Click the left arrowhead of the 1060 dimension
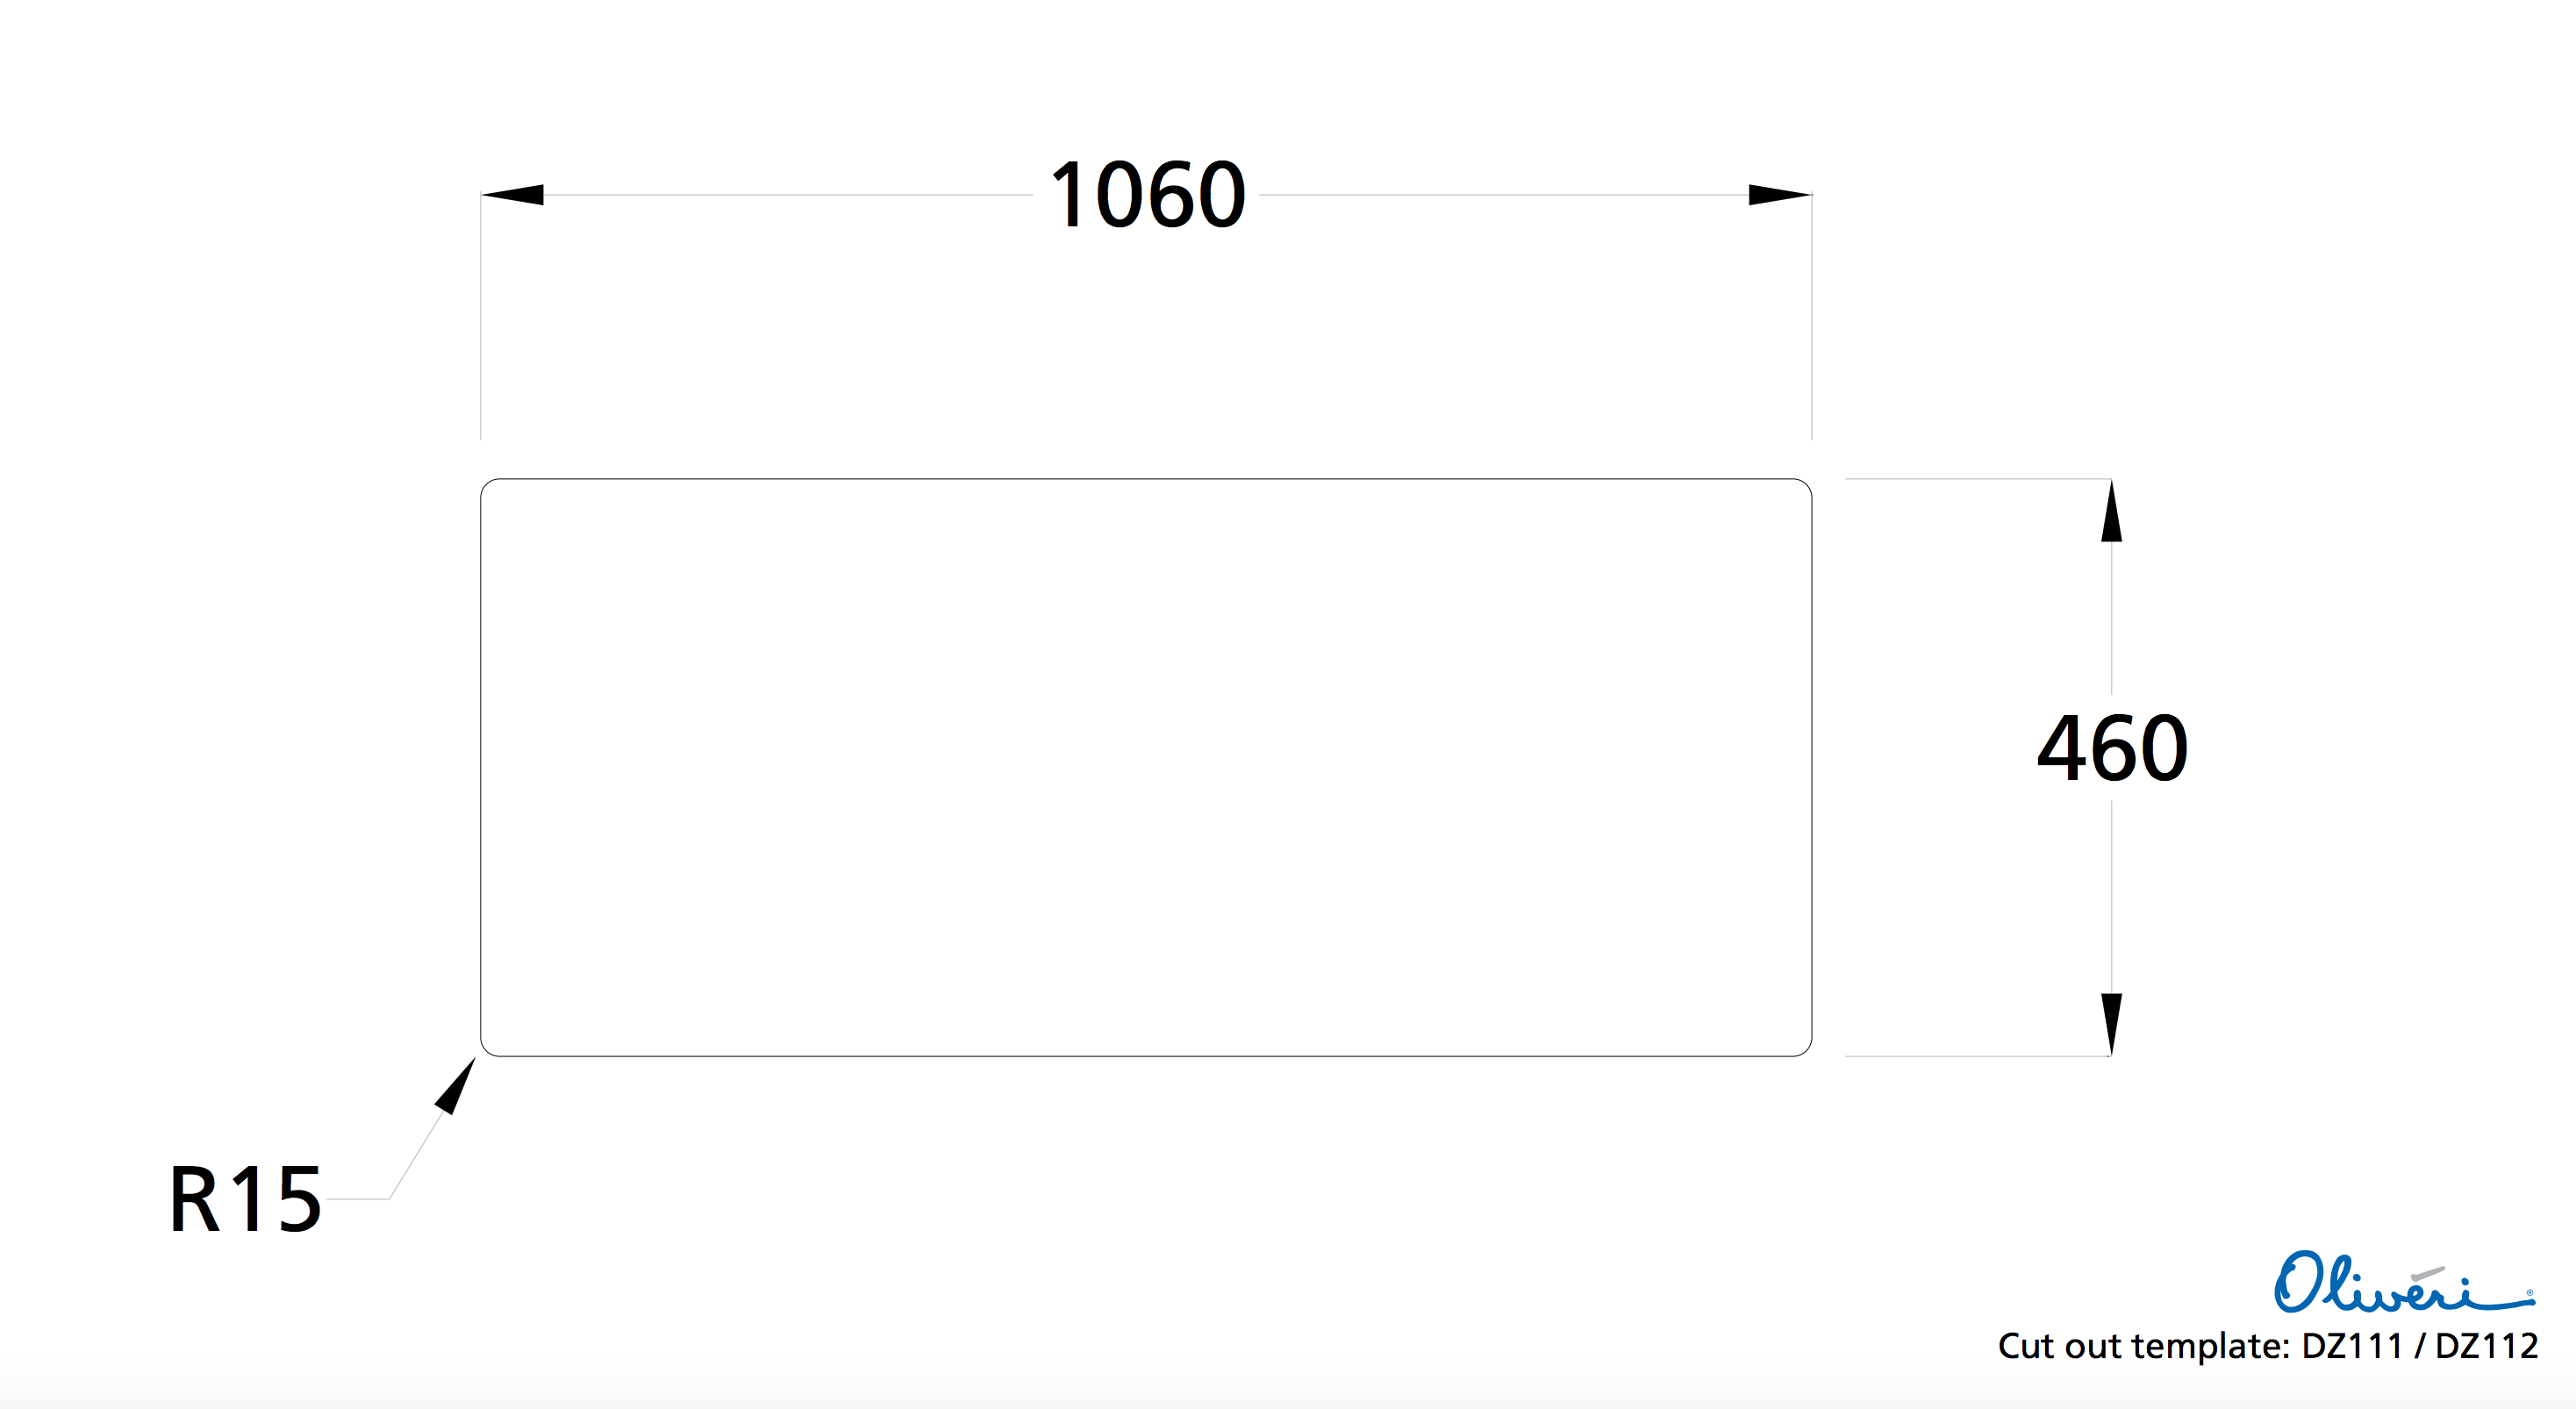This screenshot has width=2576, height=1409. (514, 194)
